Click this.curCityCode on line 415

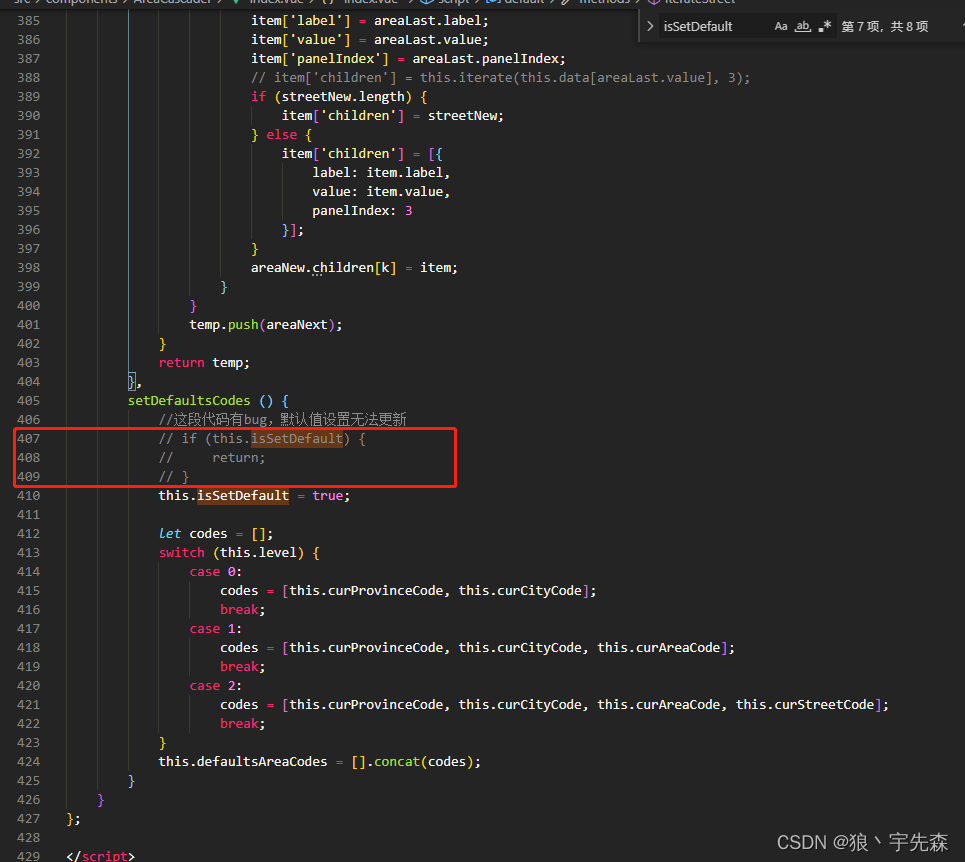tap(520, 591)
